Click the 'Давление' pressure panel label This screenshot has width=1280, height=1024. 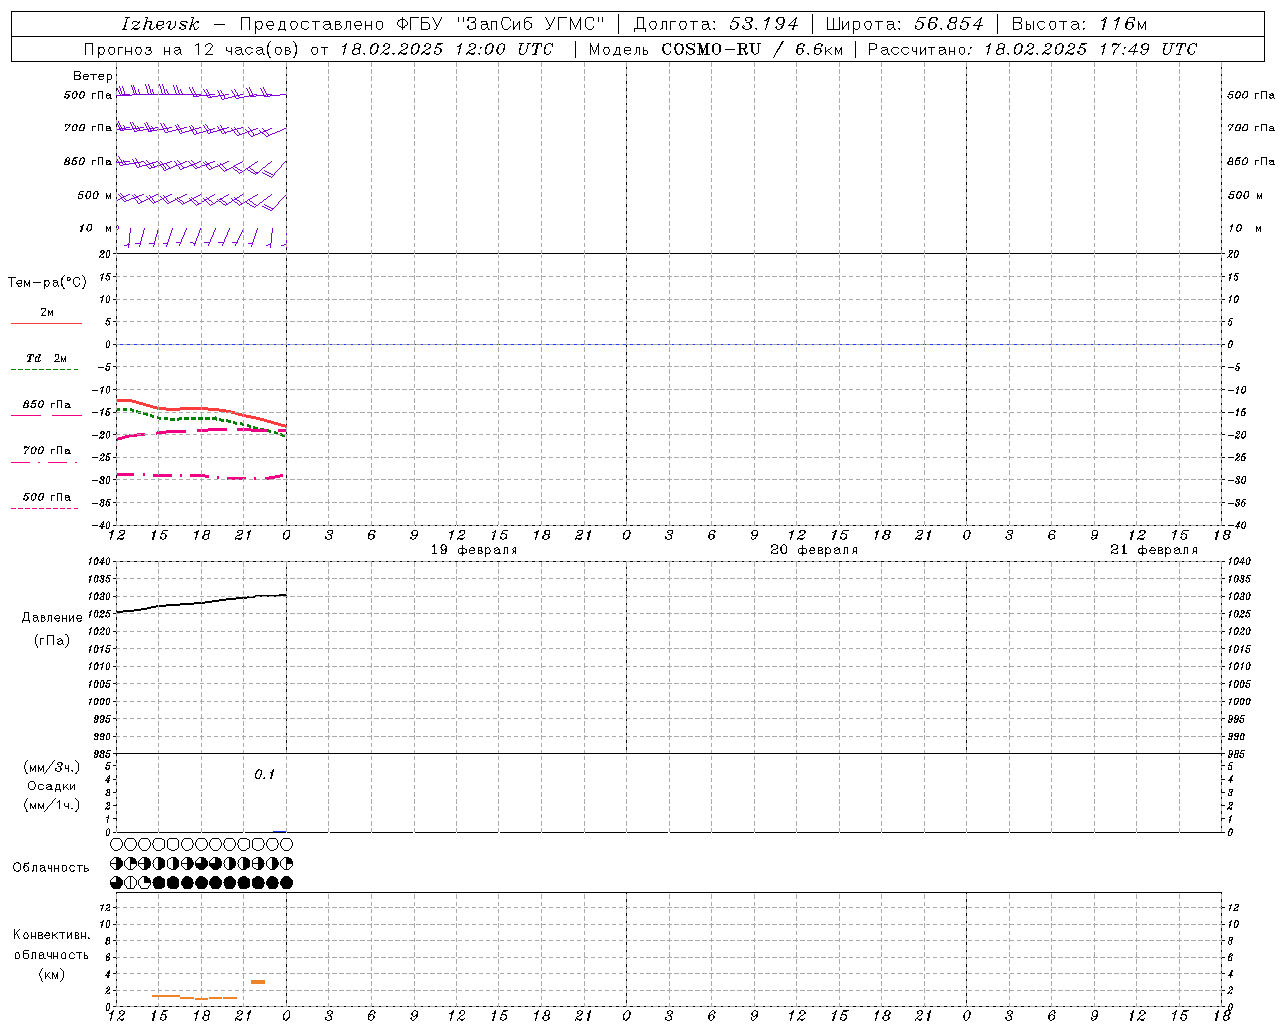tap(52, 618)
